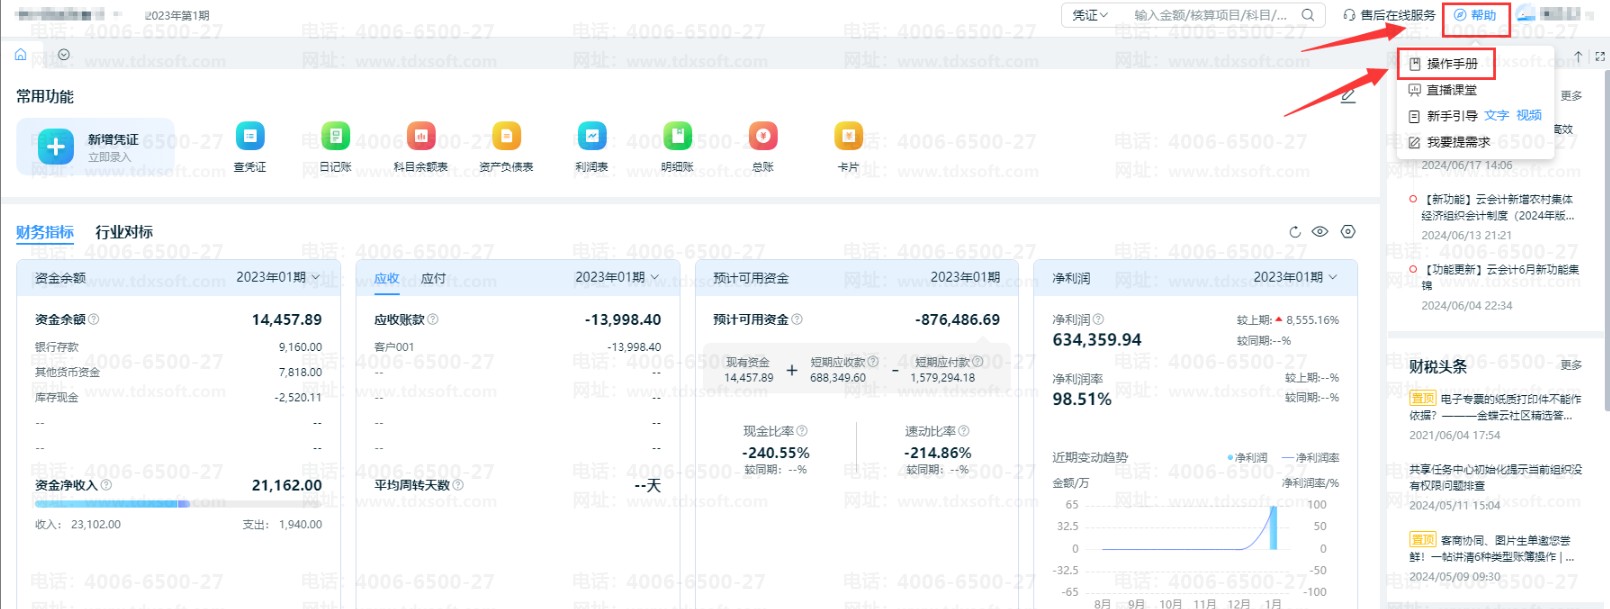This screenshot has width=1610, height=609.
Task: Open the 利润表 profit statement icon
Action: pyautogui.click(x=592, y=136)
